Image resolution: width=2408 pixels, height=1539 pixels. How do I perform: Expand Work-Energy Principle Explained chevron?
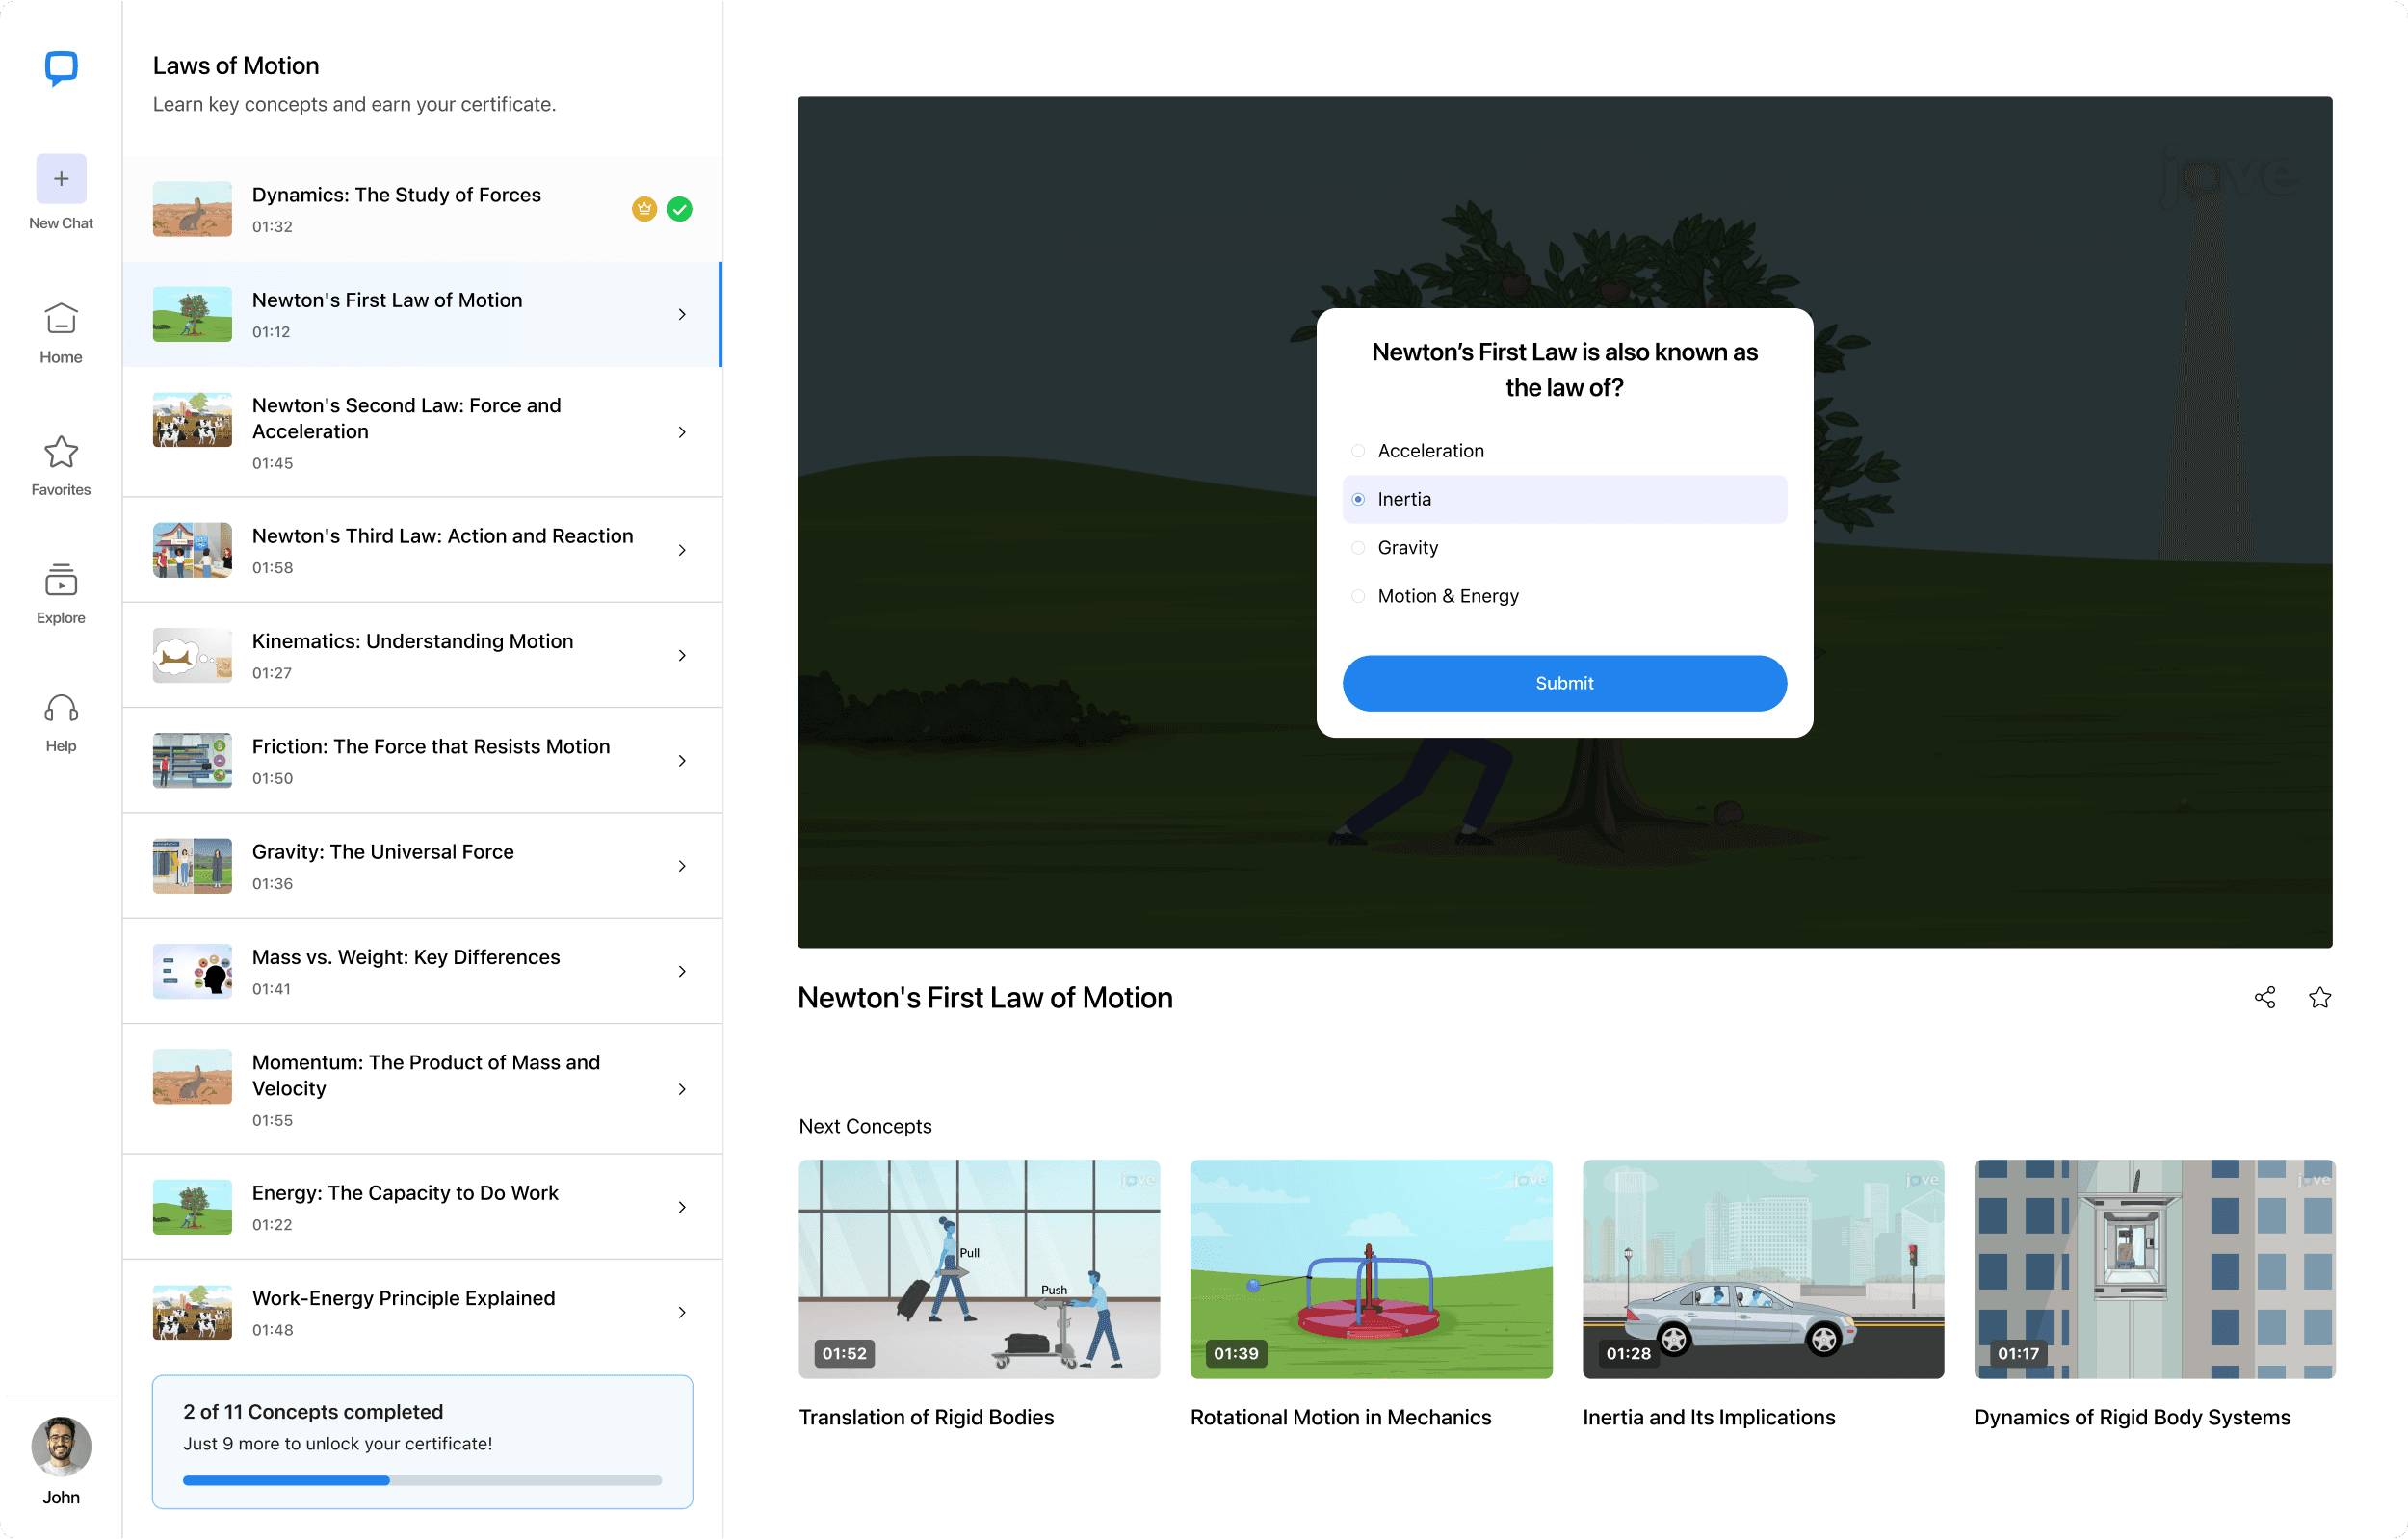[682, 1312]
